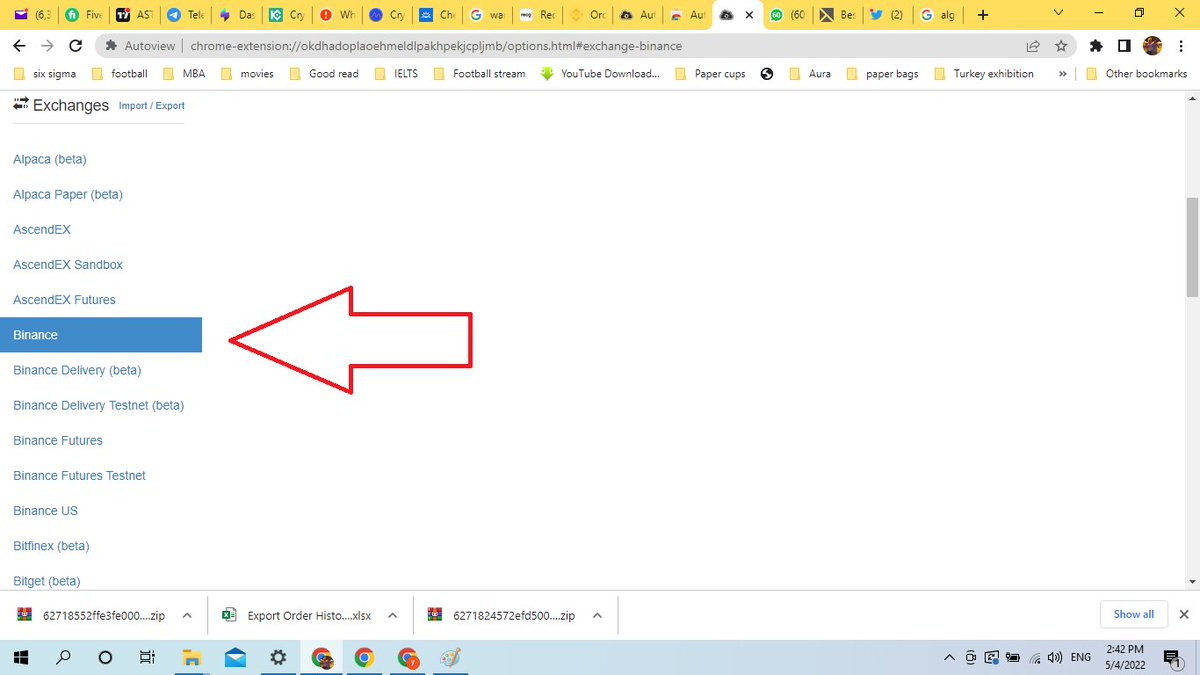1200x675 pixels.
Task: Select Binance Delivery Testnet (beta)
Action: click(99, 405)
